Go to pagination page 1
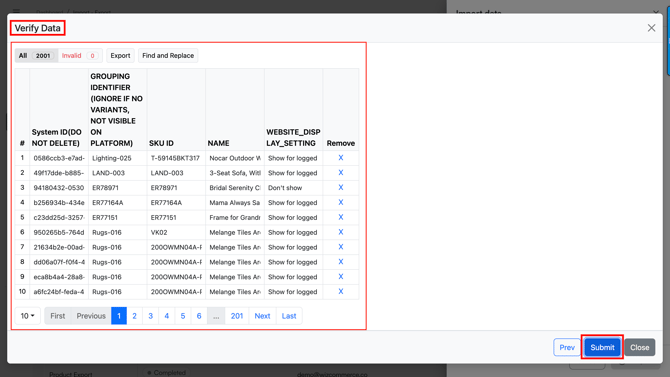This screenshot has height=377, width=670. coord(119,316)
